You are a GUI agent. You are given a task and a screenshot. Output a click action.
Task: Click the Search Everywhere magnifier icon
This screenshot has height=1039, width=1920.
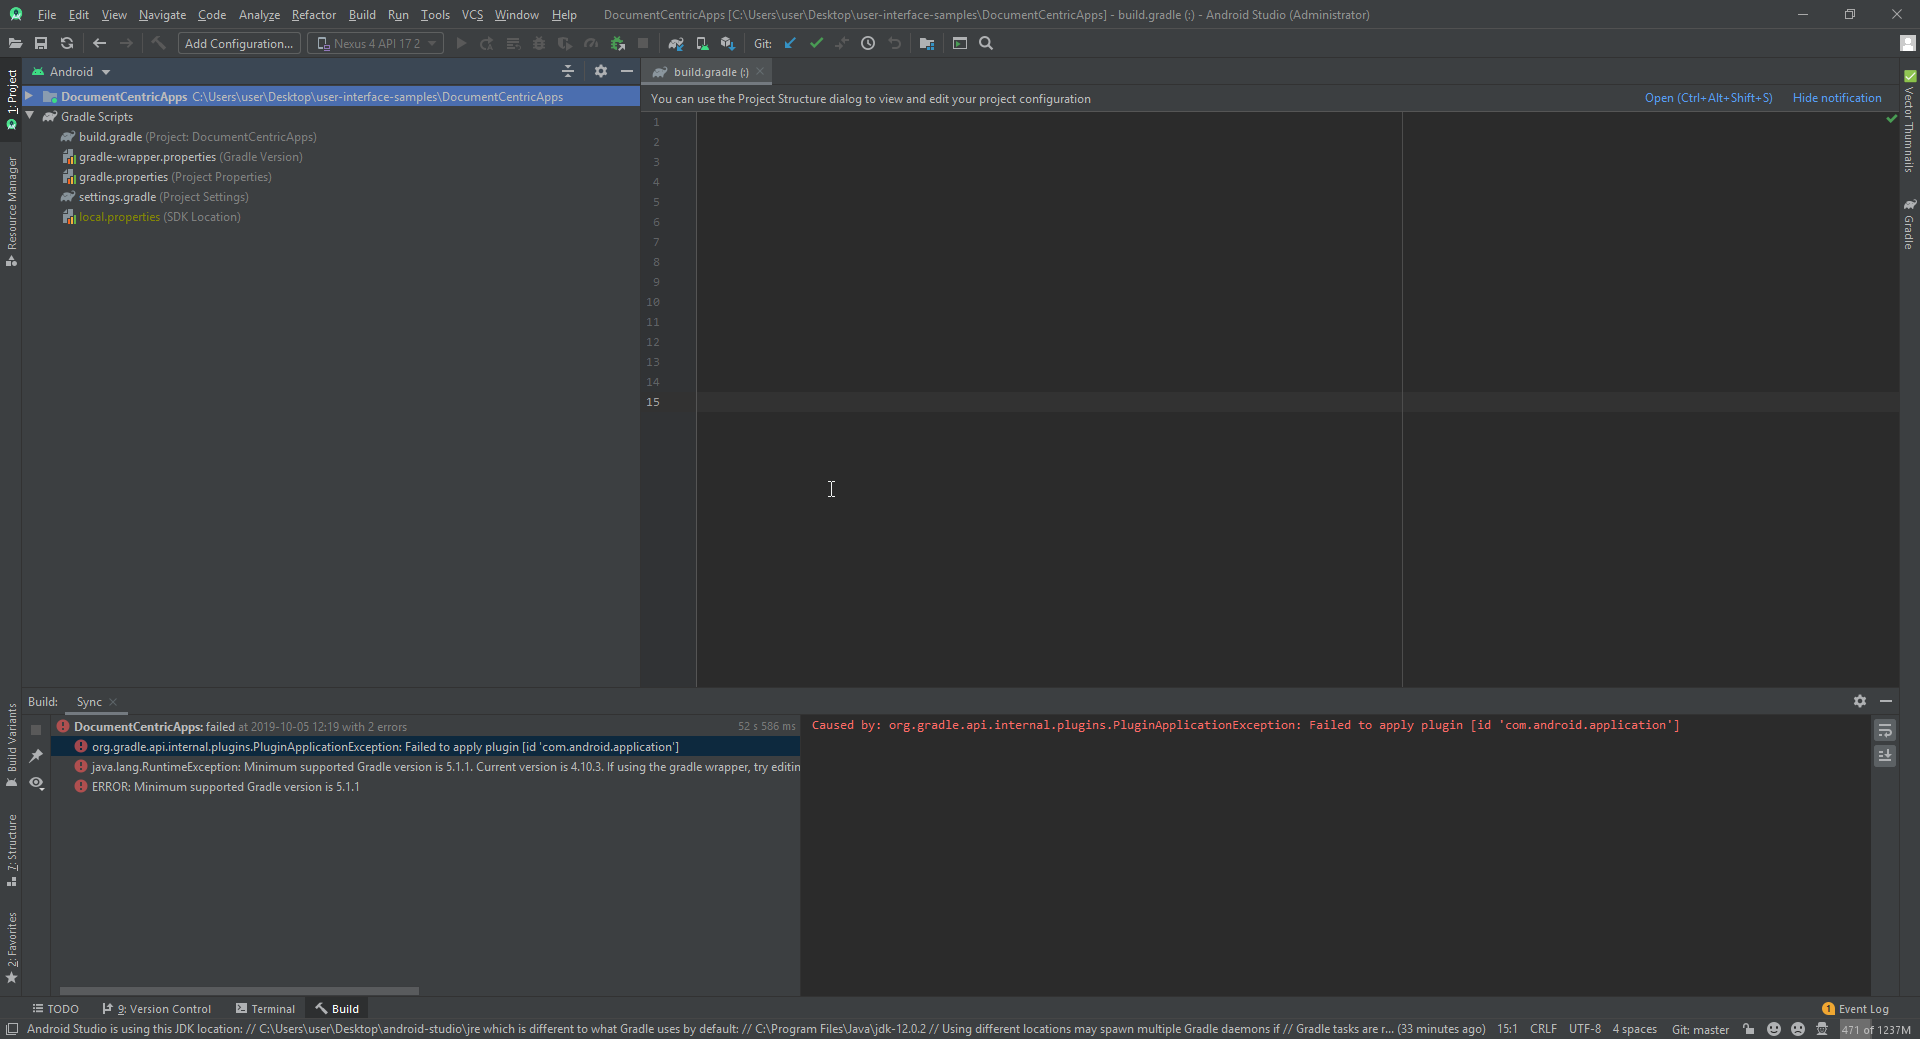pyautogui.click(x=986, y=43)
